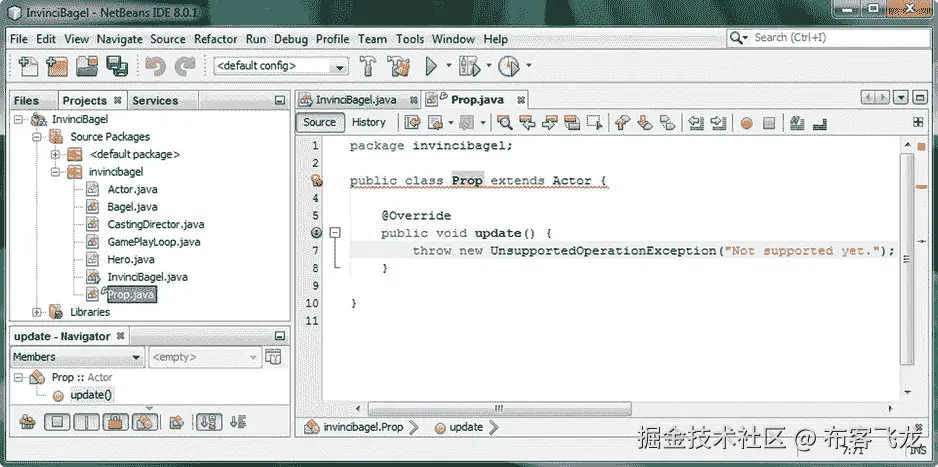This screenshot has height=467, width=938.
Task: Run the project with the green play icon
Action: coord(431,66)
